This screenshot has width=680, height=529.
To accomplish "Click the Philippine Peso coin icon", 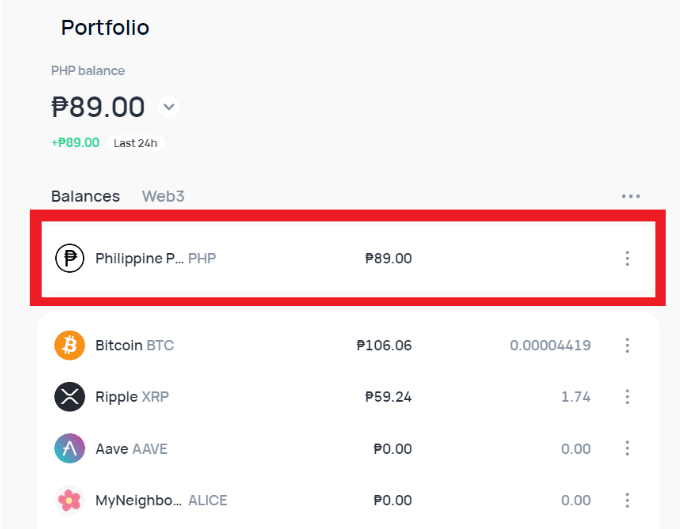I will (70, 258).
